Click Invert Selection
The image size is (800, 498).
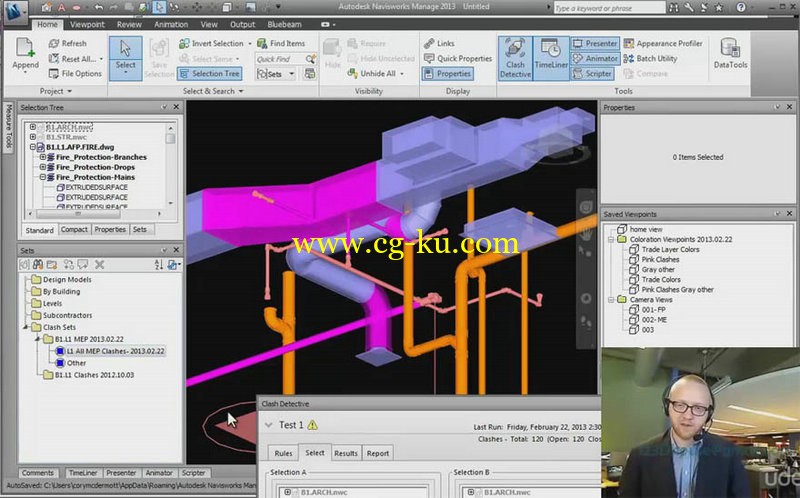pyautogui.click(x=211, y=43)
